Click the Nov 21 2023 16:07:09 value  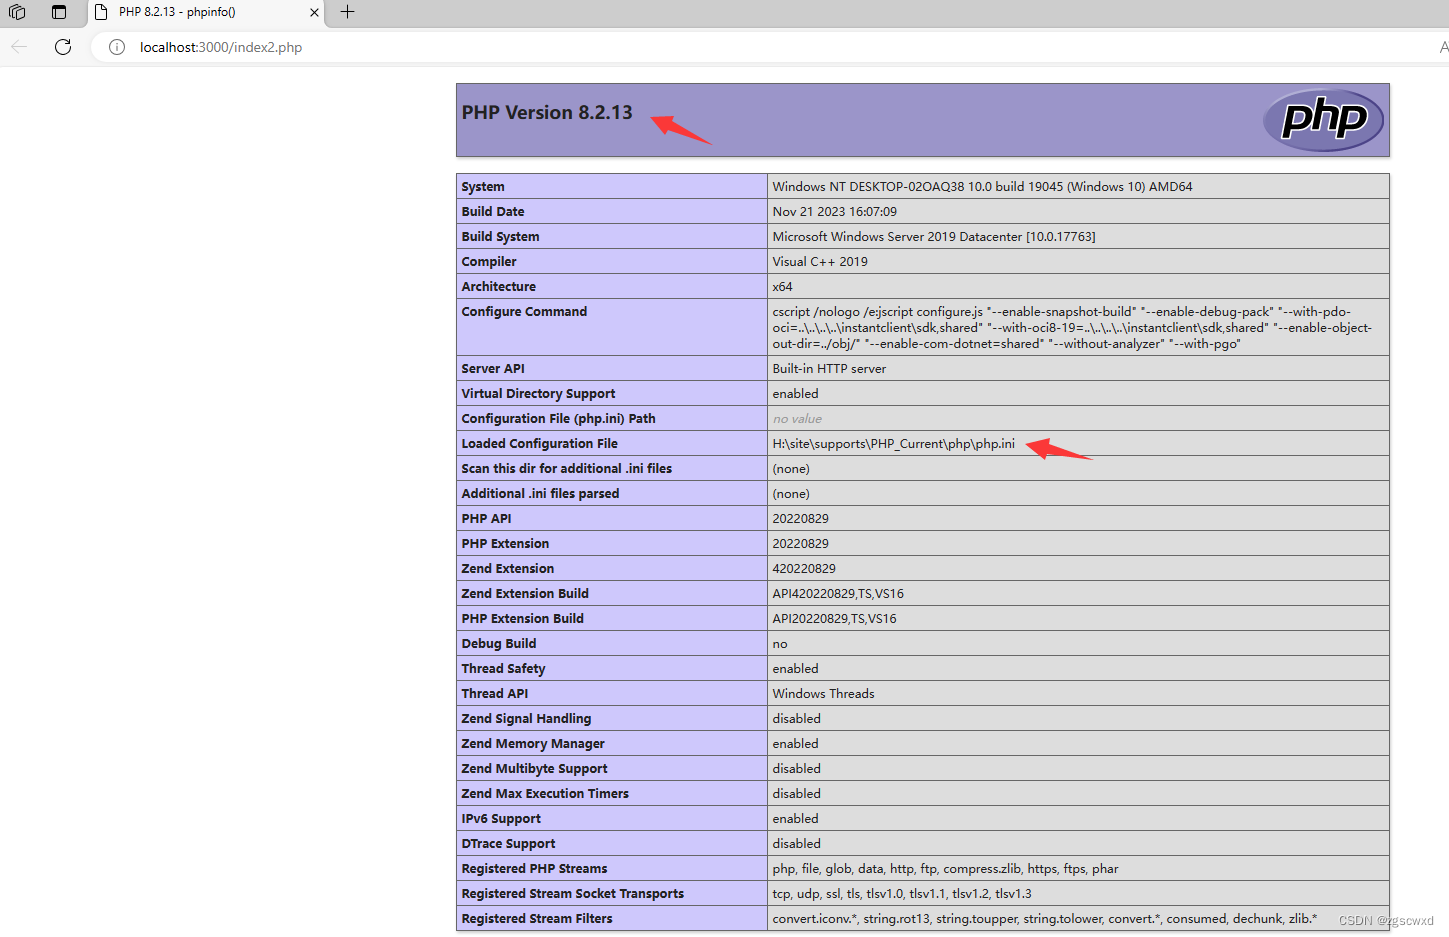click(834, 212)
